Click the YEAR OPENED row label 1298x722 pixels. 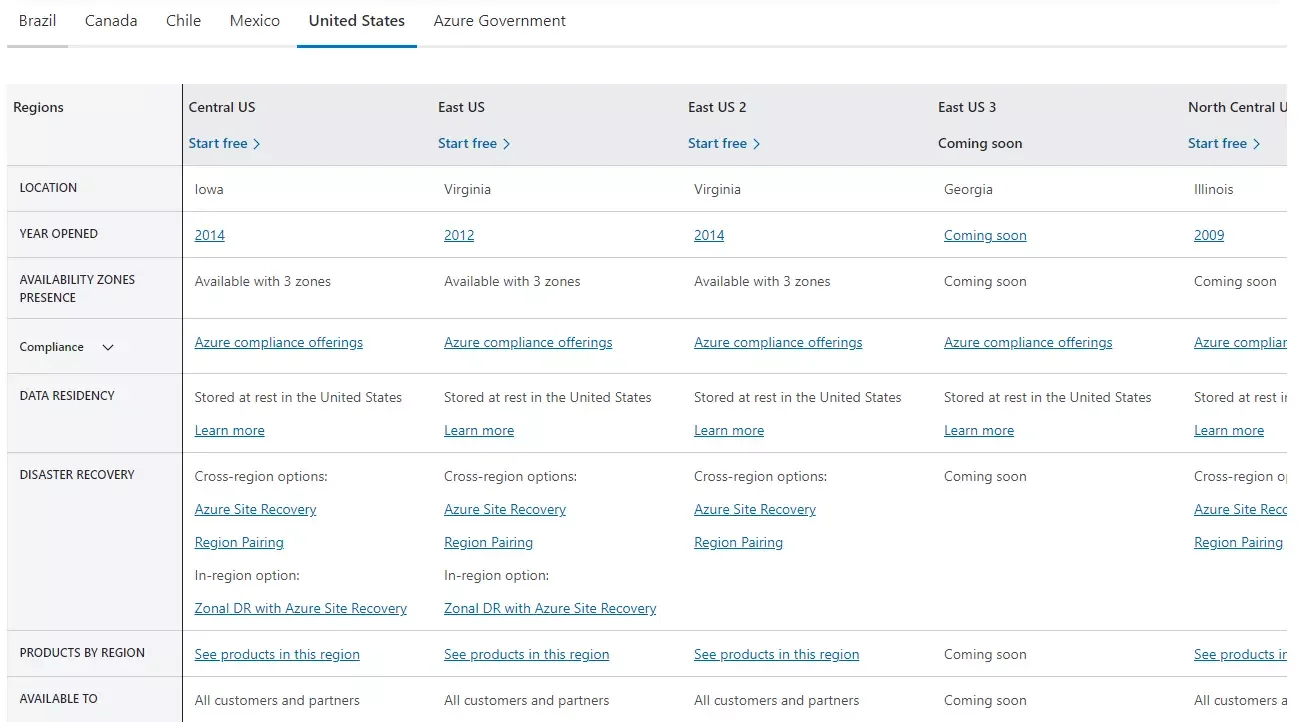pos(59,234)
